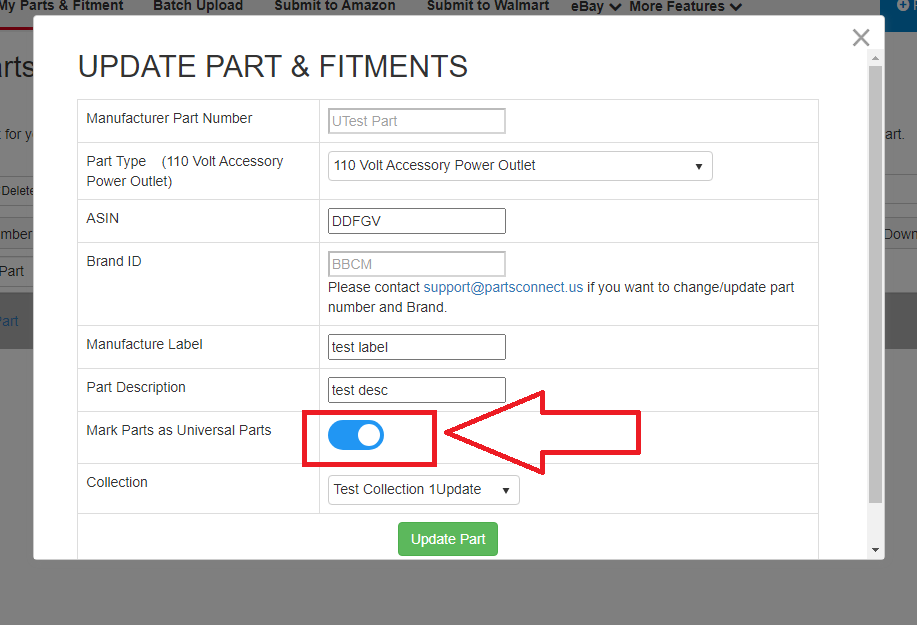This screenshot has width=917, height=625.
Task: Close the Update Part dialog with X
Action: click(860, 38)
